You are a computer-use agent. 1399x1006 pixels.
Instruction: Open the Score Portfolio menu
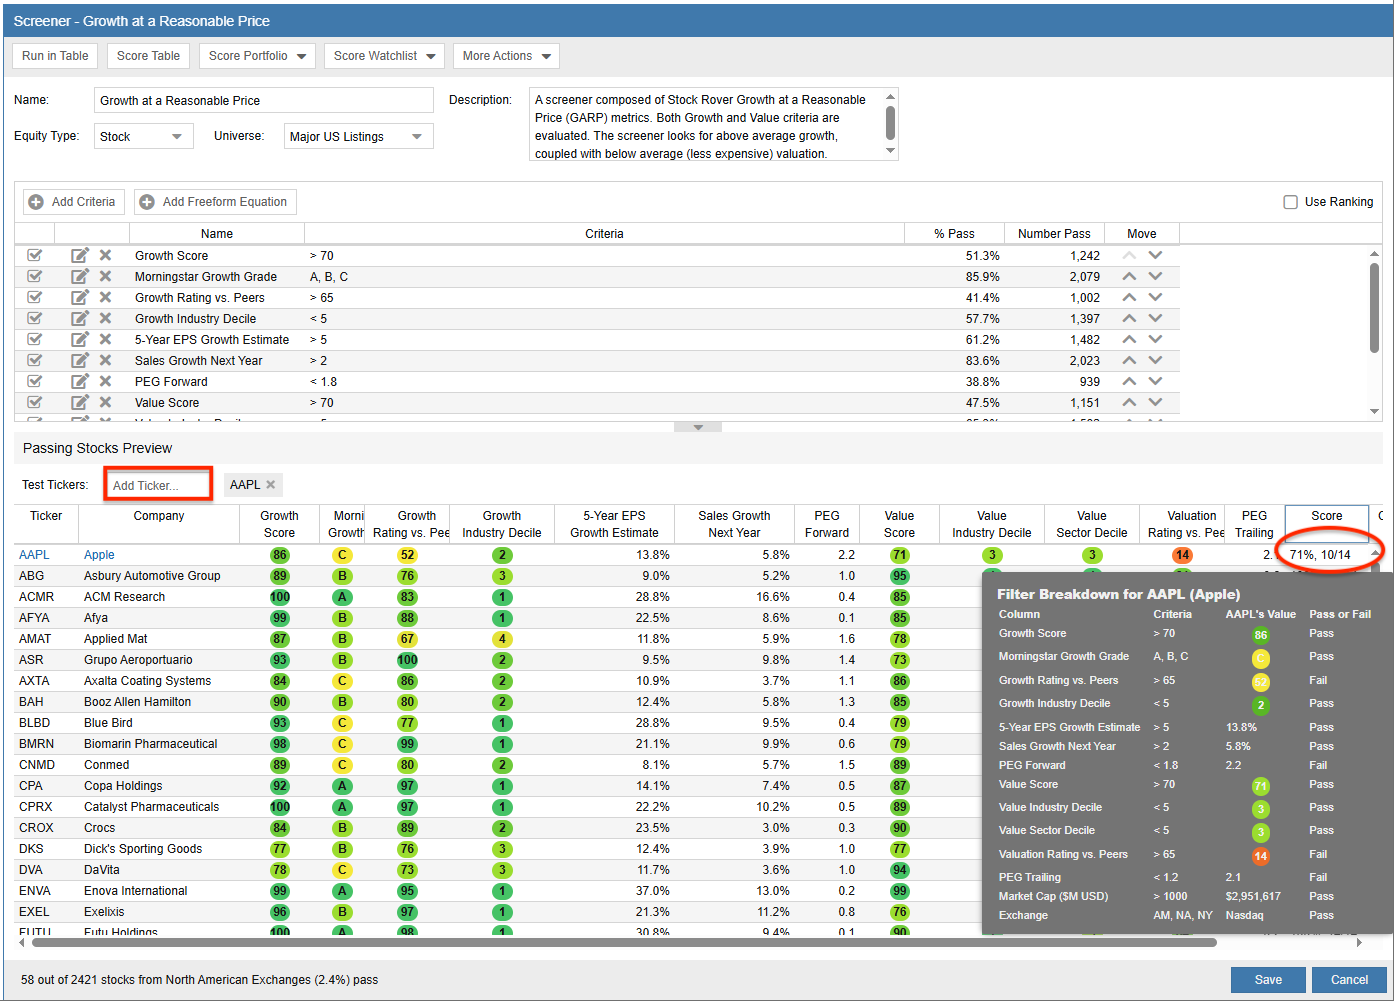click(257, 56)
